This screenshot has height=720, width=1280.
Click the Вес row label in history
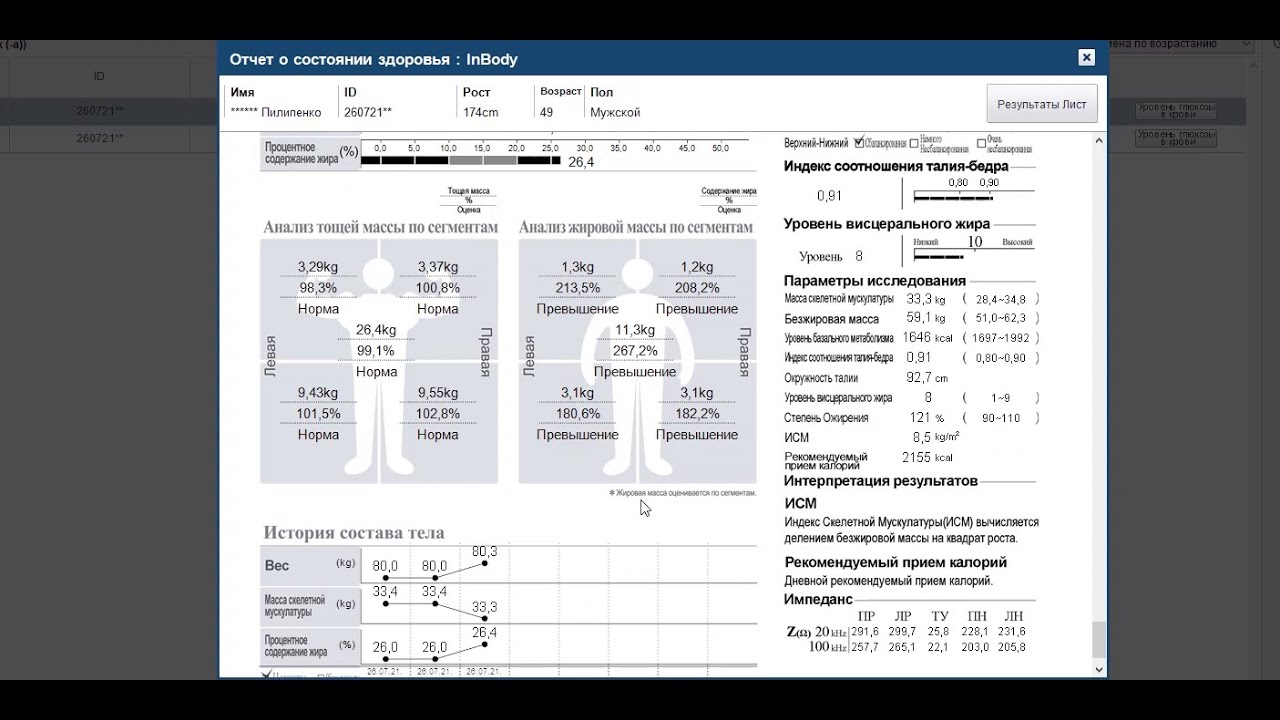click(x=277, y=566)
